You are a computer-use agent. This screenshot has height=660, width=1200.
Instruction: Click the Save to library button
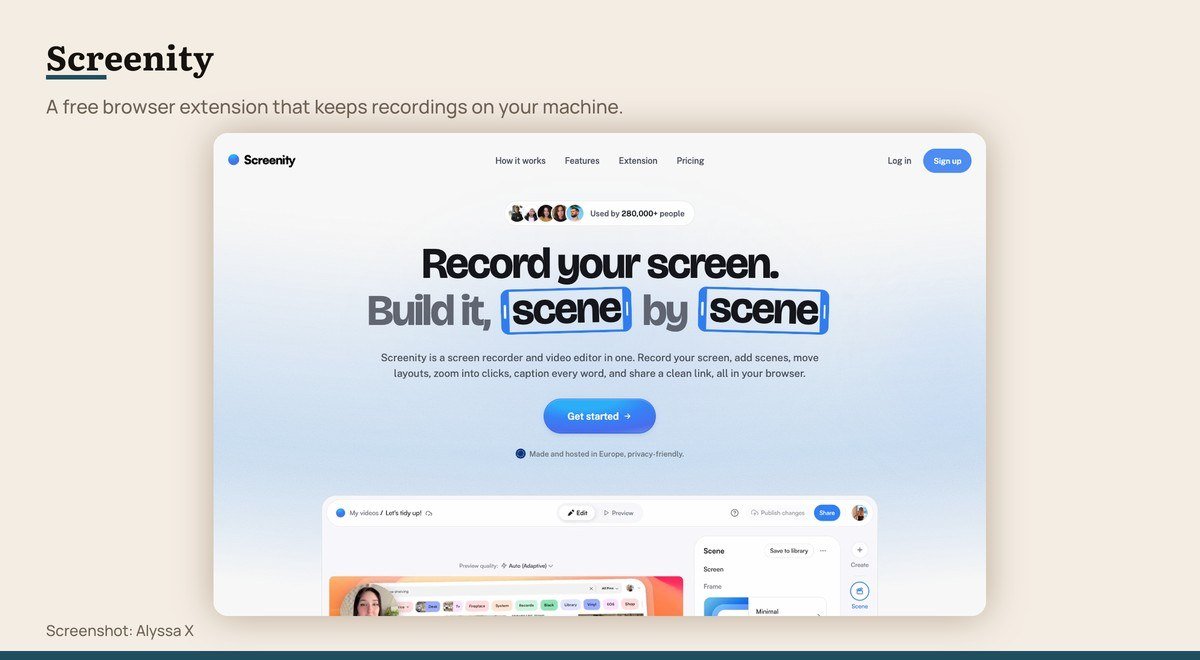coord(788,551)
